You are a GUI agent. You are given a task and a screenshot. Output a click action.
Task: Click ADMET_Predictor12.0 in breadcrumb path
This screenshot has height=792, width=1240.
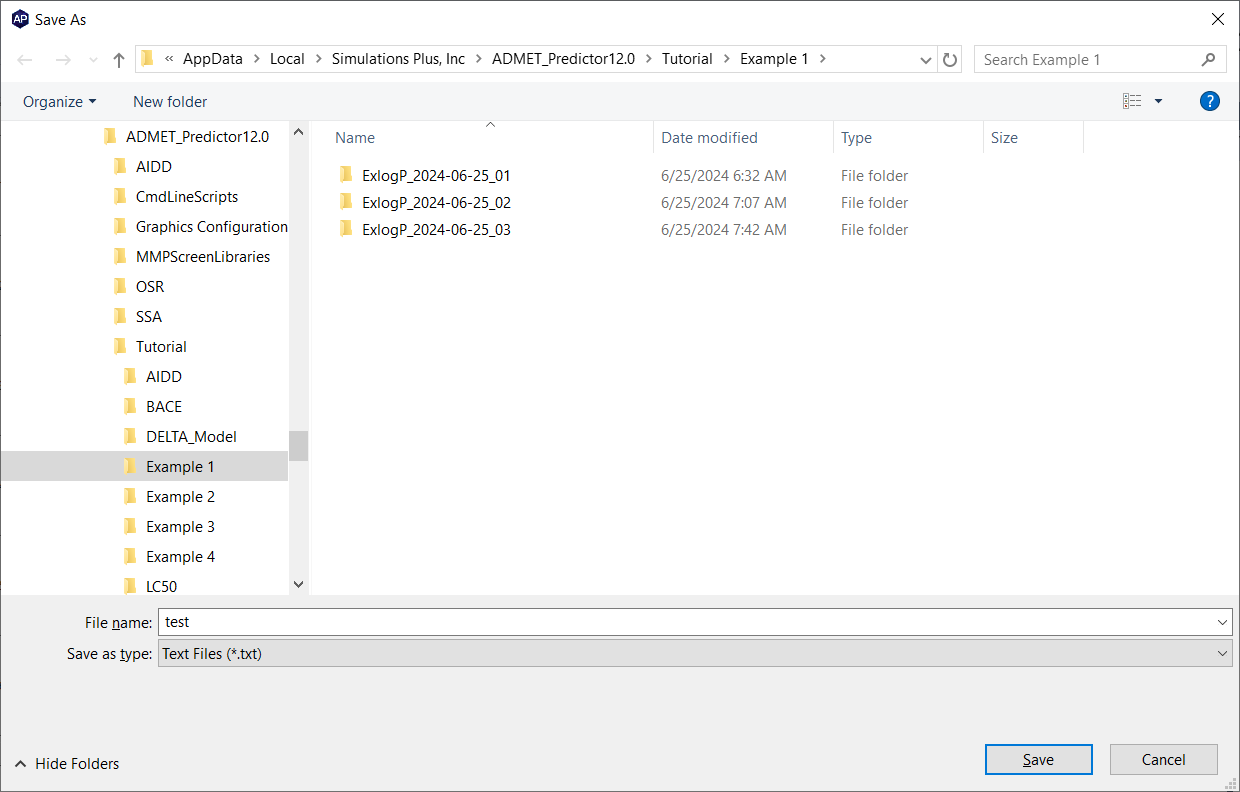pyautogui.click(x=563, y=59)
